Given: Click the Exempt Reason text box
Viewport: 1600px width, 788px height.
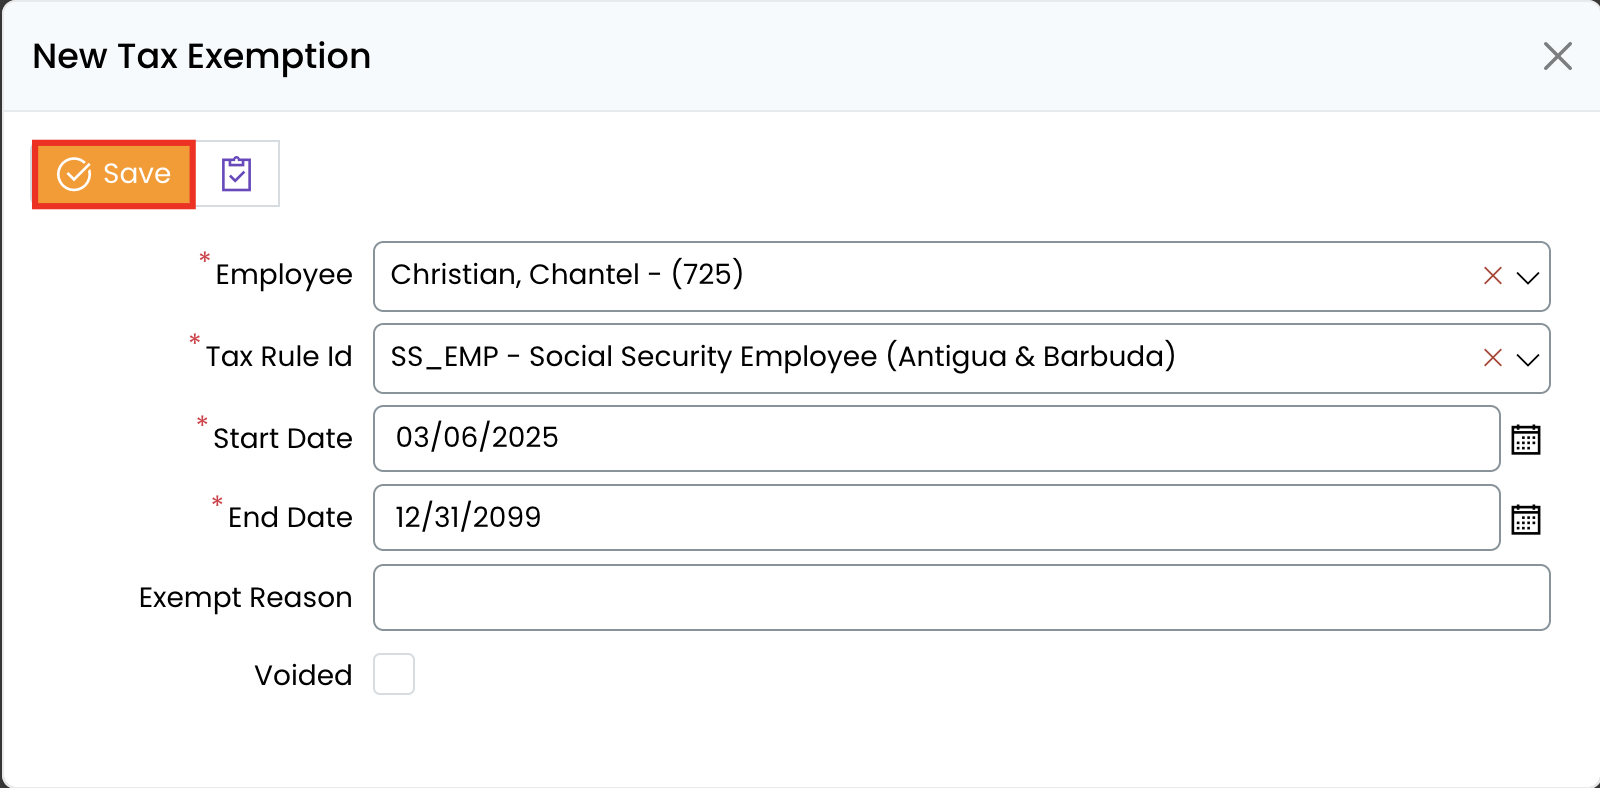Looking at the screenshot, I should coord(961,598).
